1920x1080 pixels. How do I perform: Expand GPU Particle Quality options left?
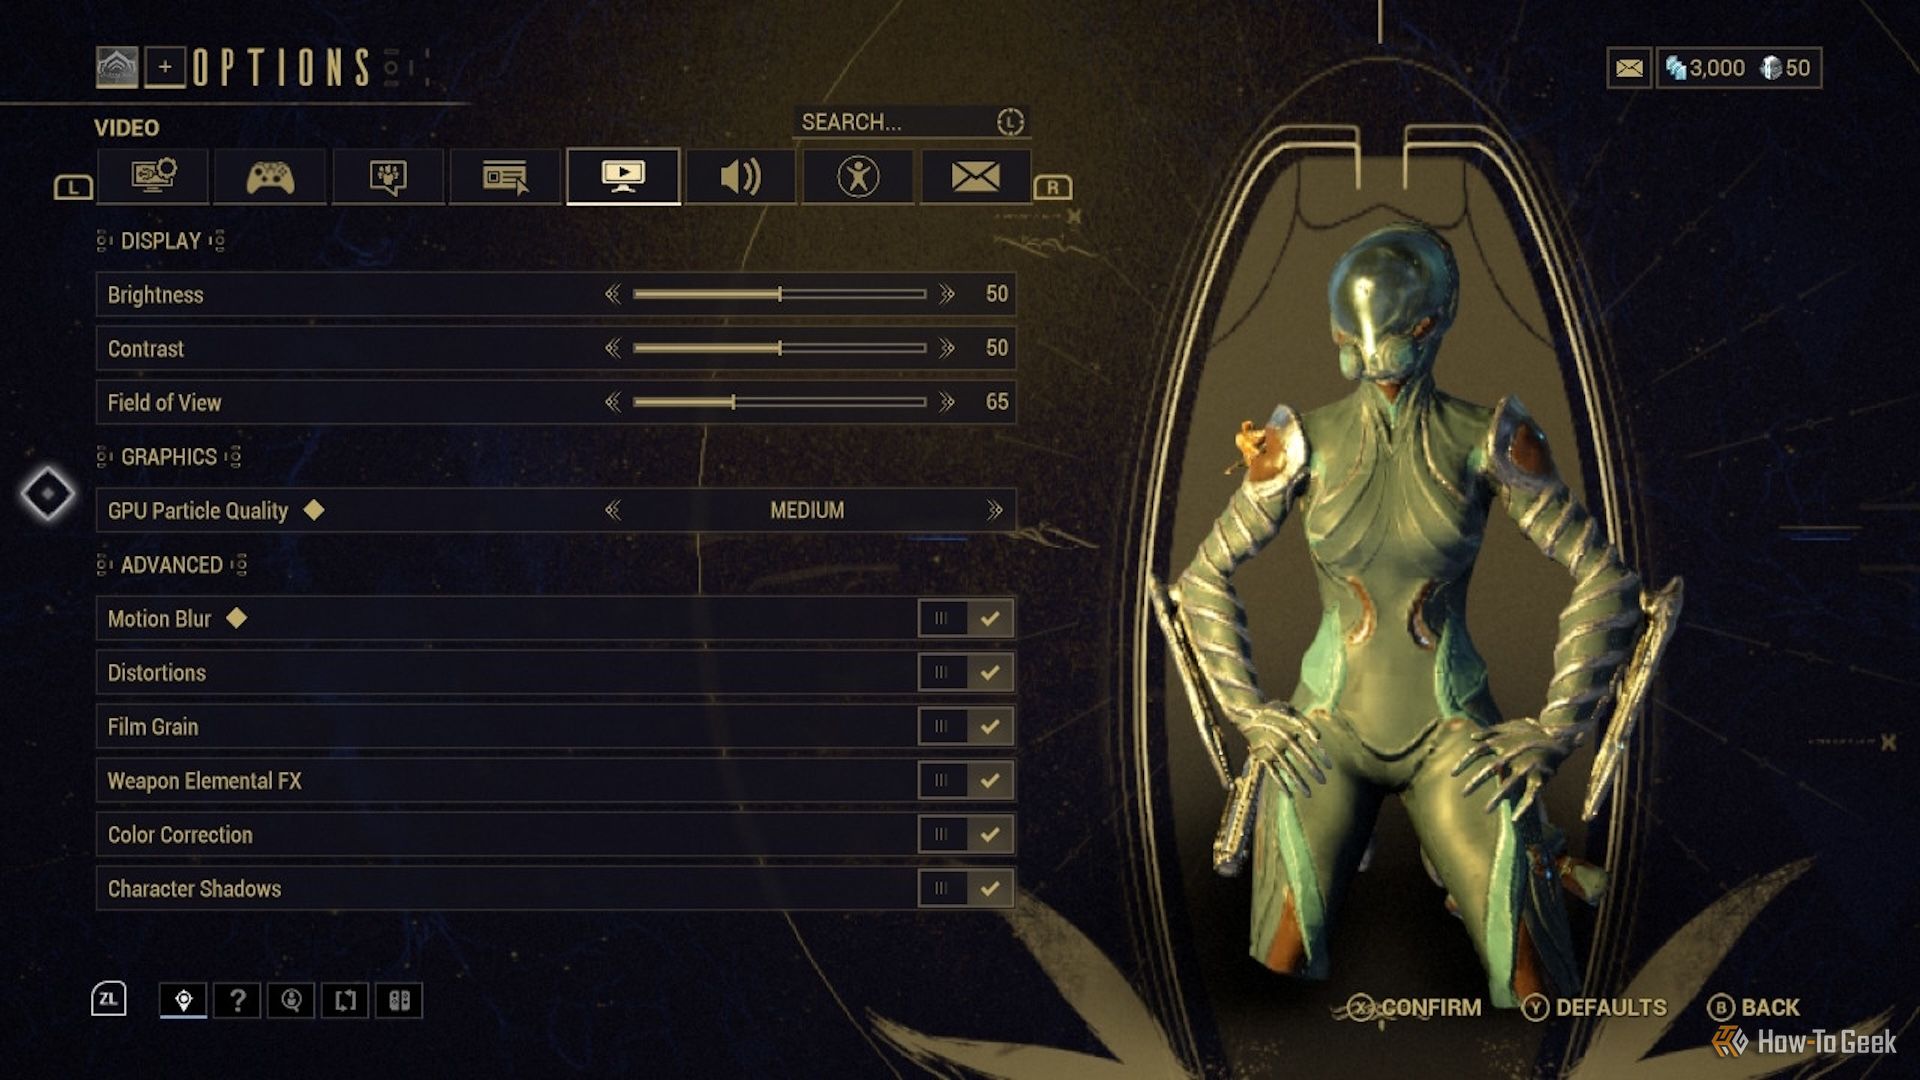click(611, 510)
